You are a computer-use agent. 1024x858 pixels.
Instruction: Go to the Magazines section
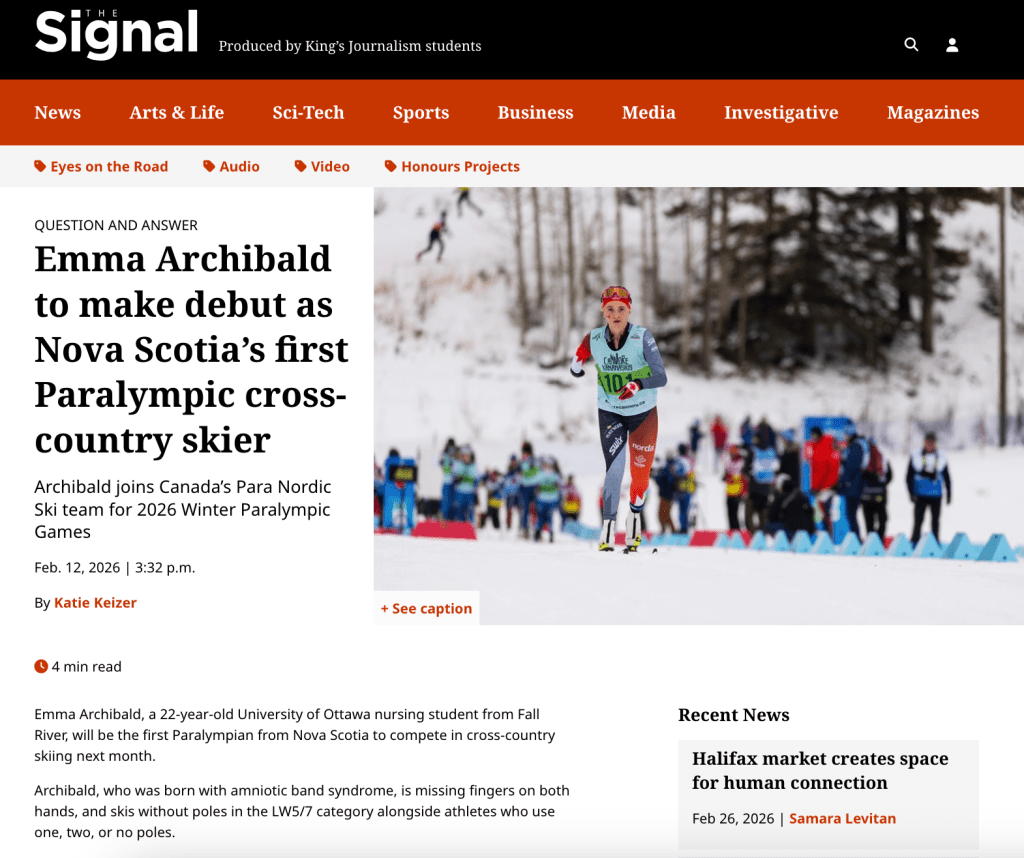tap(933, 112)
